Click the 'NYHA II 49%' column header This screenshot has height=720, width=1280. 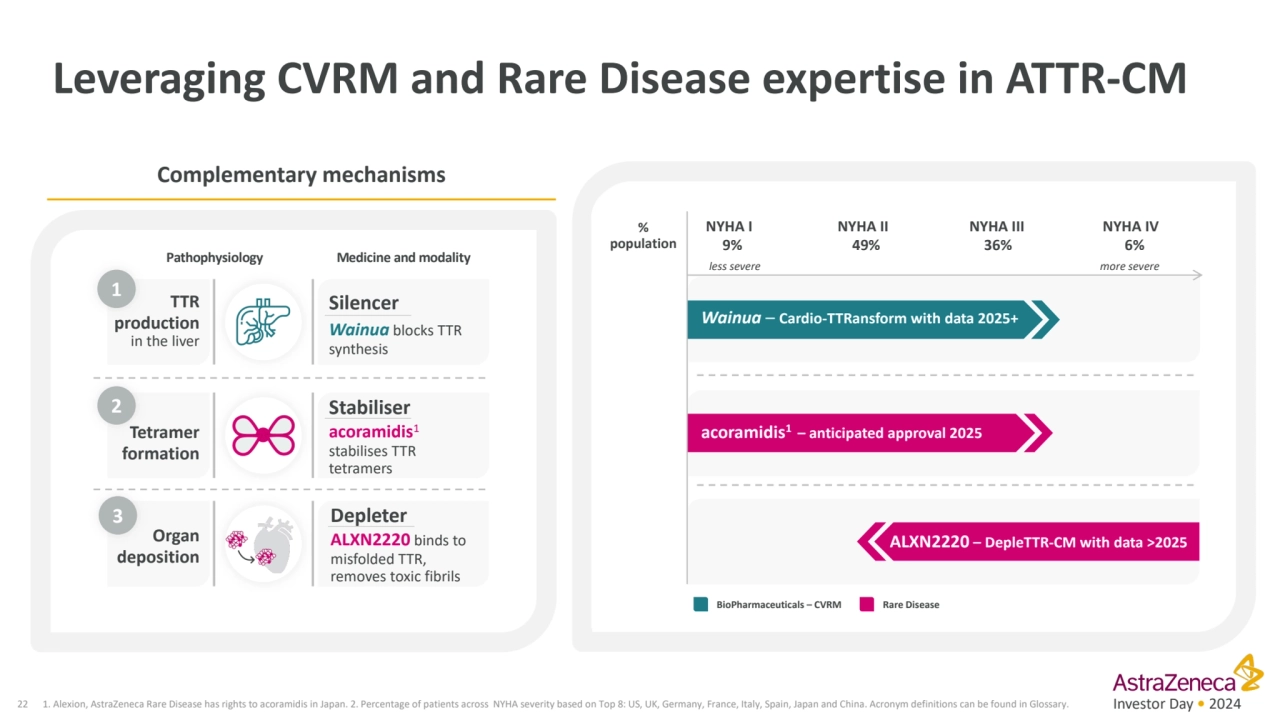pos(863,236)
